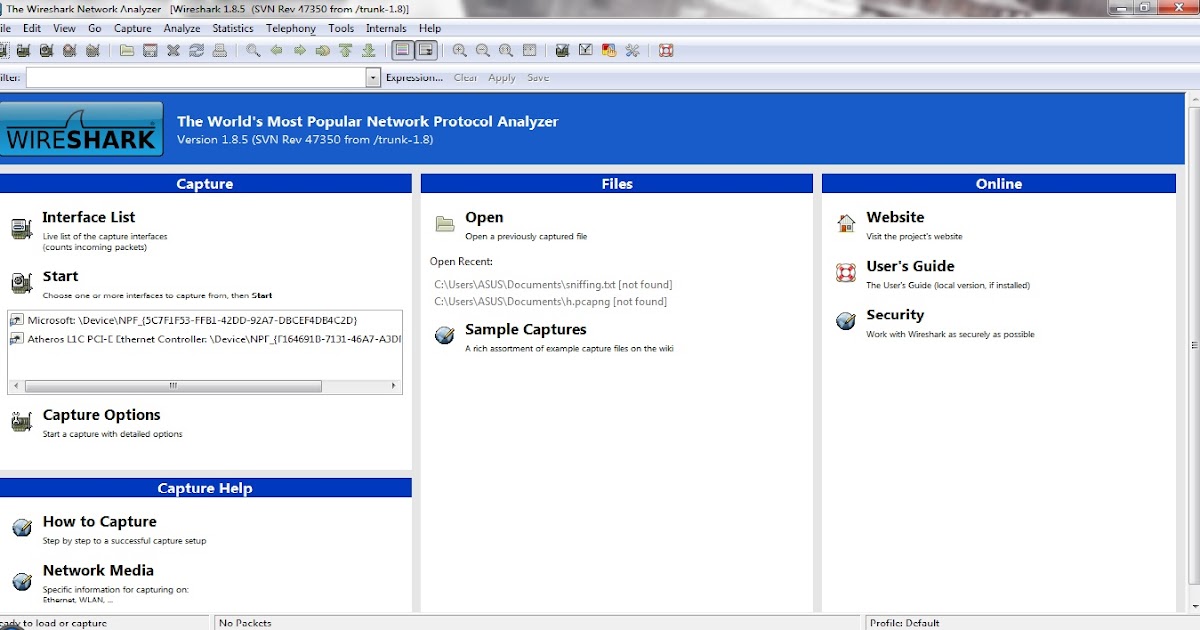Open the Sample Captures link
This screenshot has height=630, width=1200.
coord(525,329)
